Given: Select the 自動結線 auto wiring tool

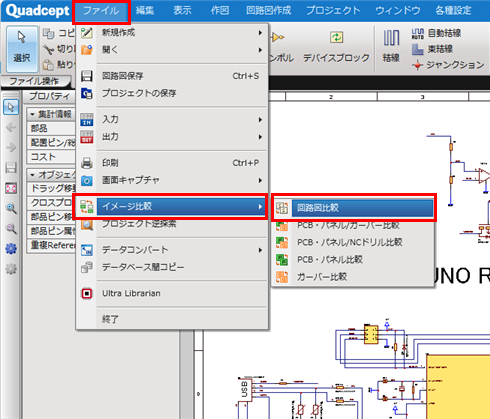Looking at the screenshot, I should pos(436,33).
